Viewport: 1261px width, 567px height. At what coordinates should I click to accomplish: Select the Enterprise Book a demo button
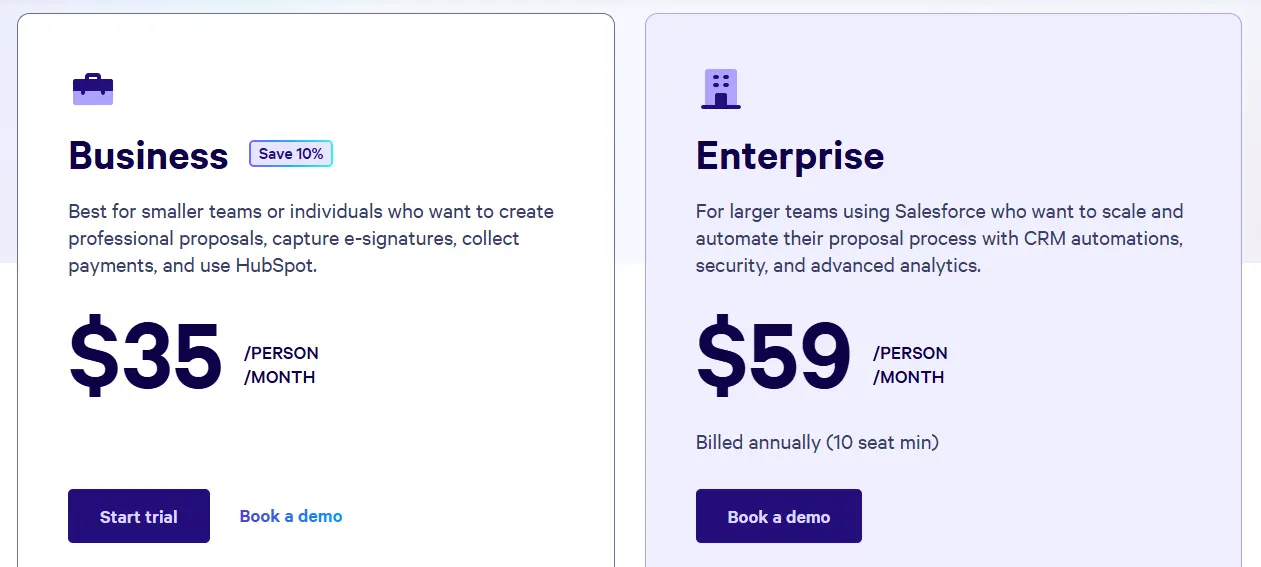tap(779, 516)
